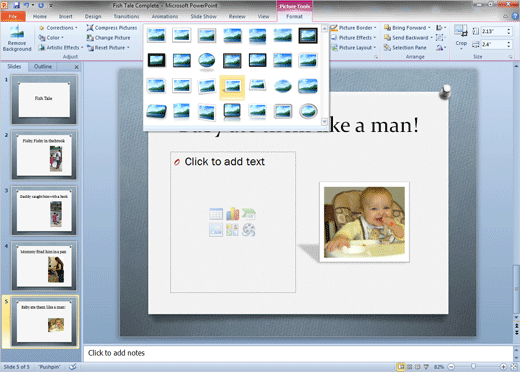Screen dimensions: 520x372
Task: Switch to Normal view in status bar
Action: coord(401,367)
